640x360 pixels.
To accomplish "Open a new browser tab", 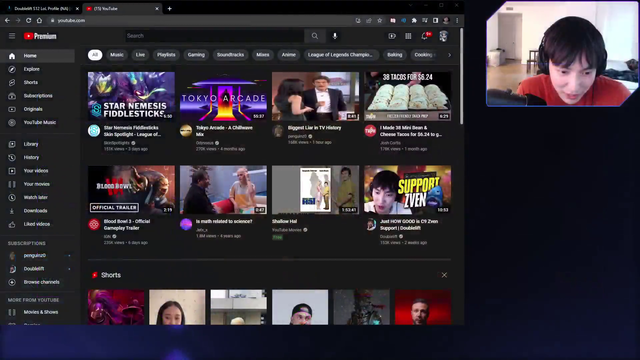I will [x=169, y=9].
